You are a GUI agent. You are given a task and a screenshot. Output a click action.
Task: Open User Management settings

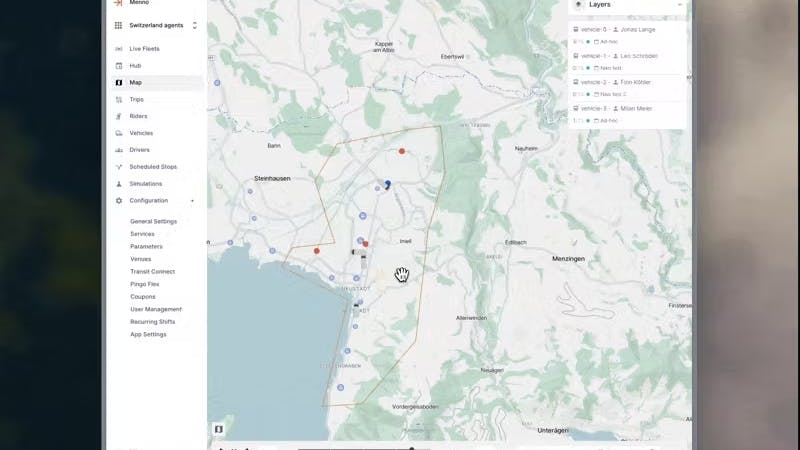click(x=156, y=310)
